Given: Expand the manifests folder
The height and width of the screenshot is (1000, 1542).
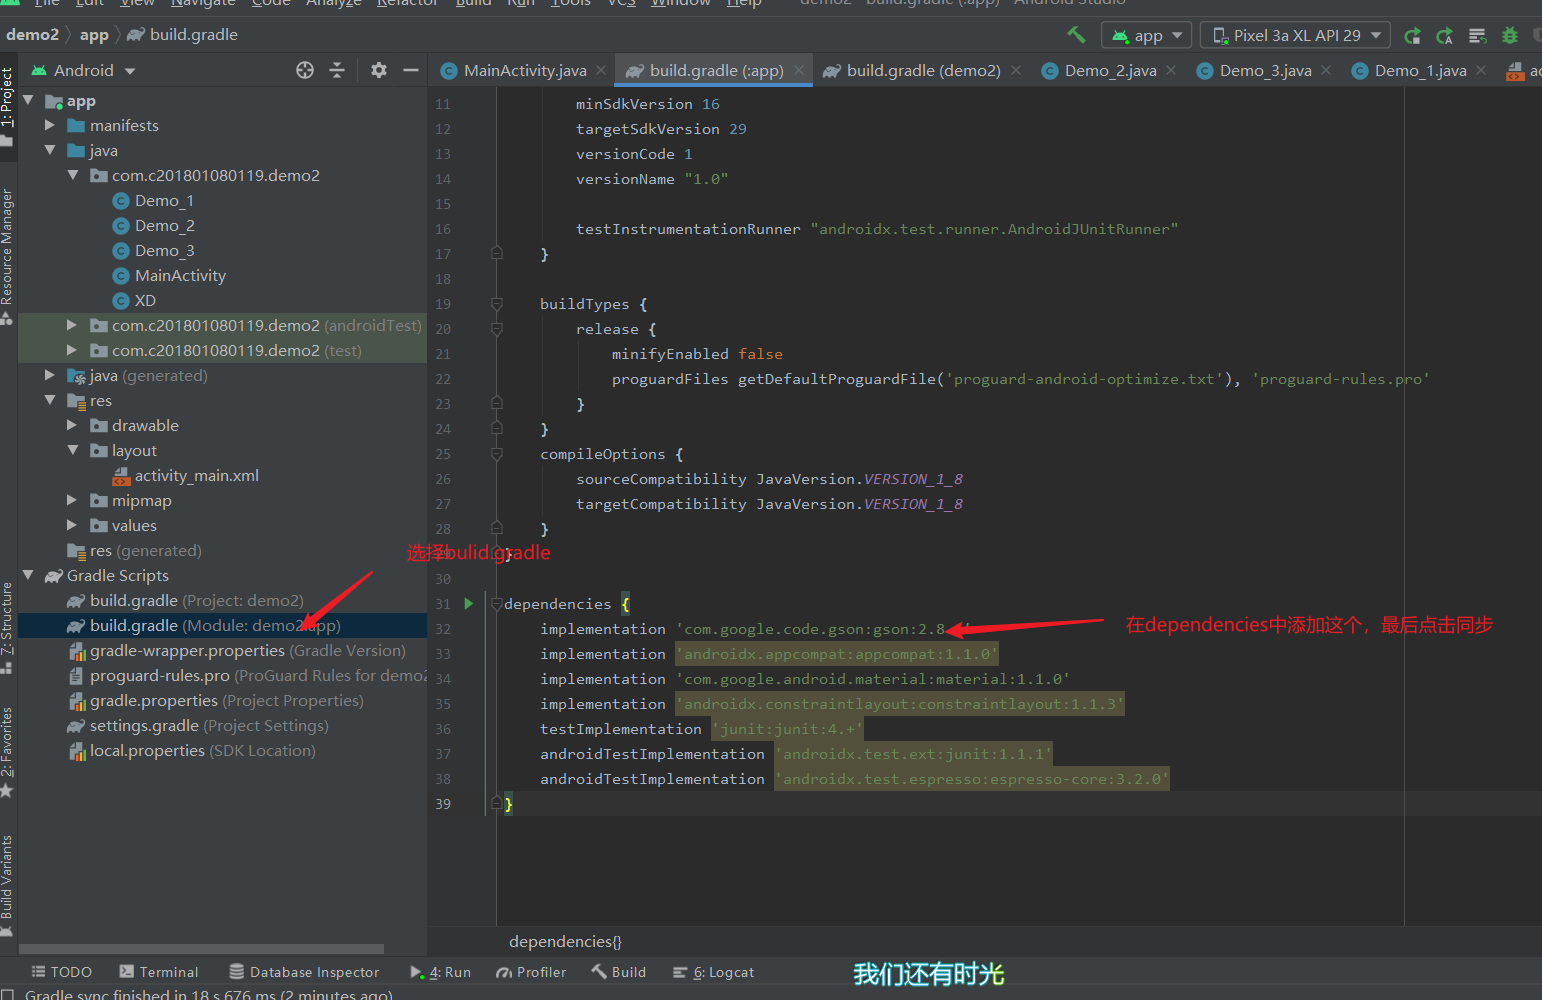Looking at the screenshot, I should (50, 125).
